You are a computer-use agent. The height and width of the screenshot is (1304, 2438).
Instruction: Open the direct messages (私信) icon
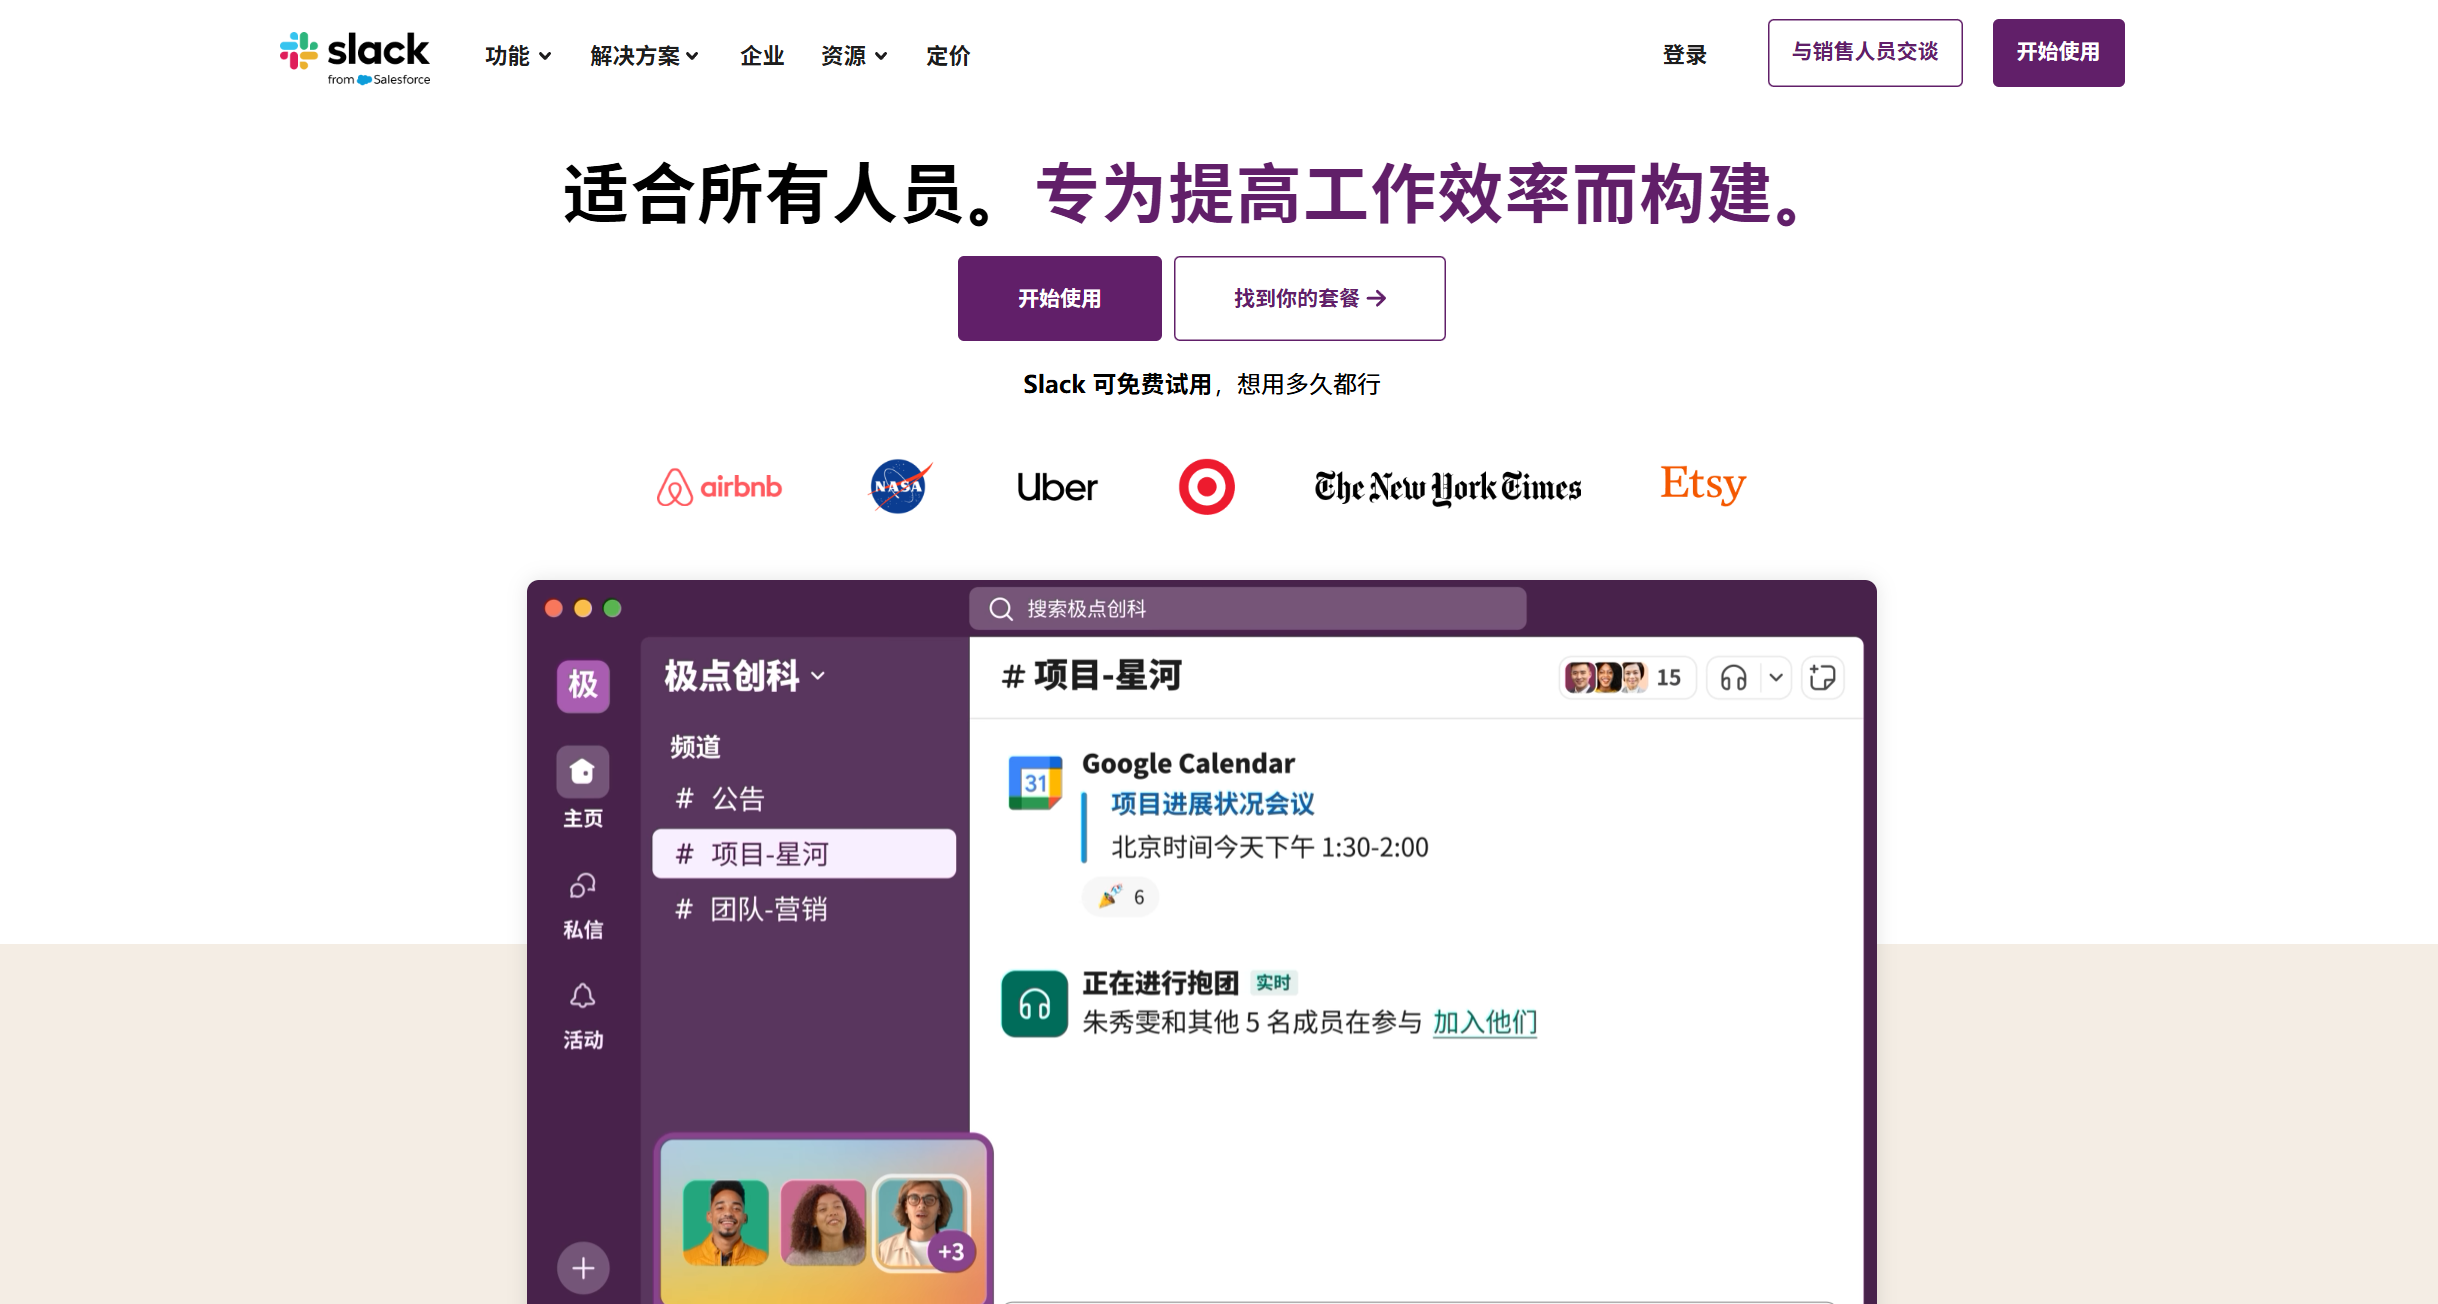click(x=582, y=886)
